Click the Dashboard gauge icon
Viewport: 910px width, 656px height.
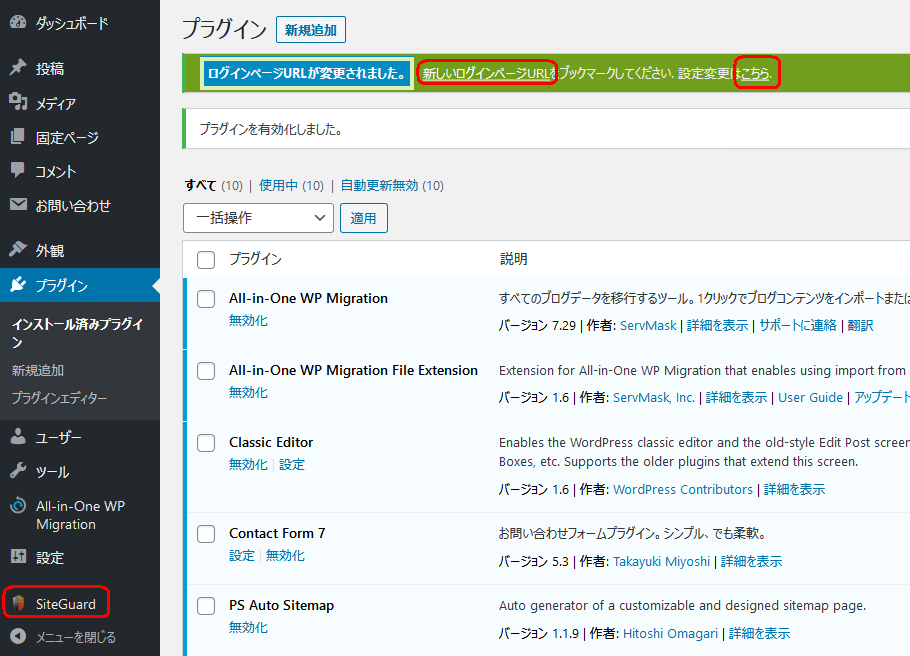click(18, 23)
